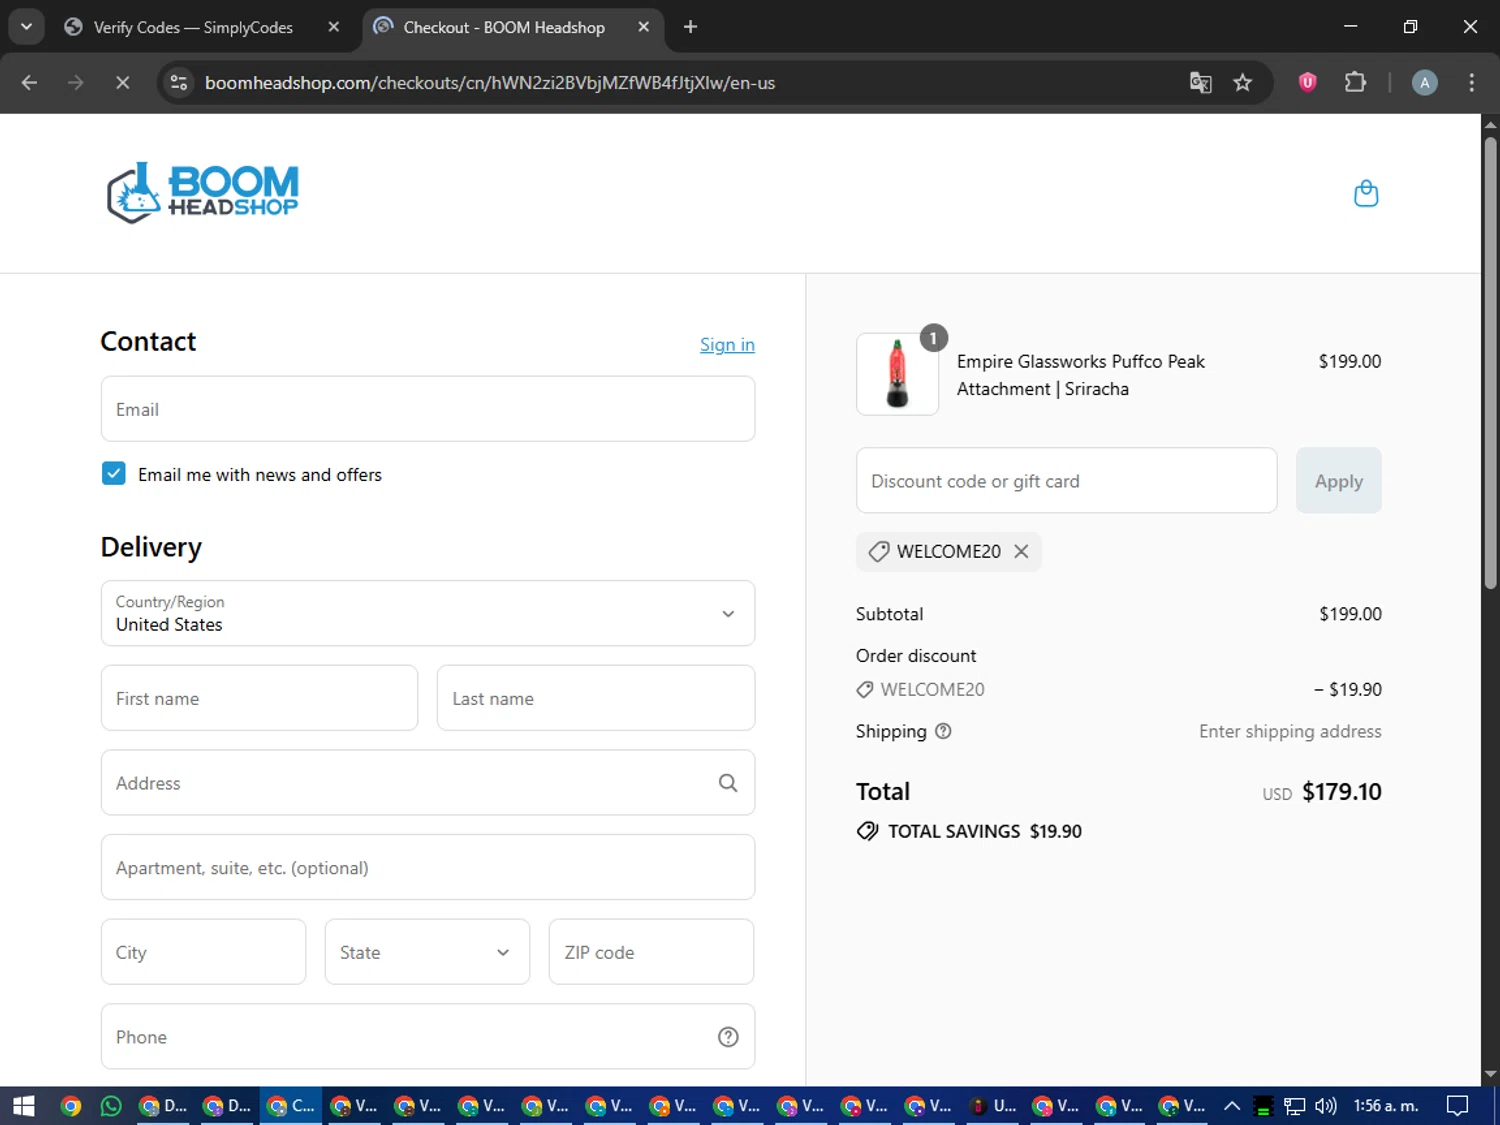Click the Empire Glassworks Puffco Peak product name

[1080, 375]
